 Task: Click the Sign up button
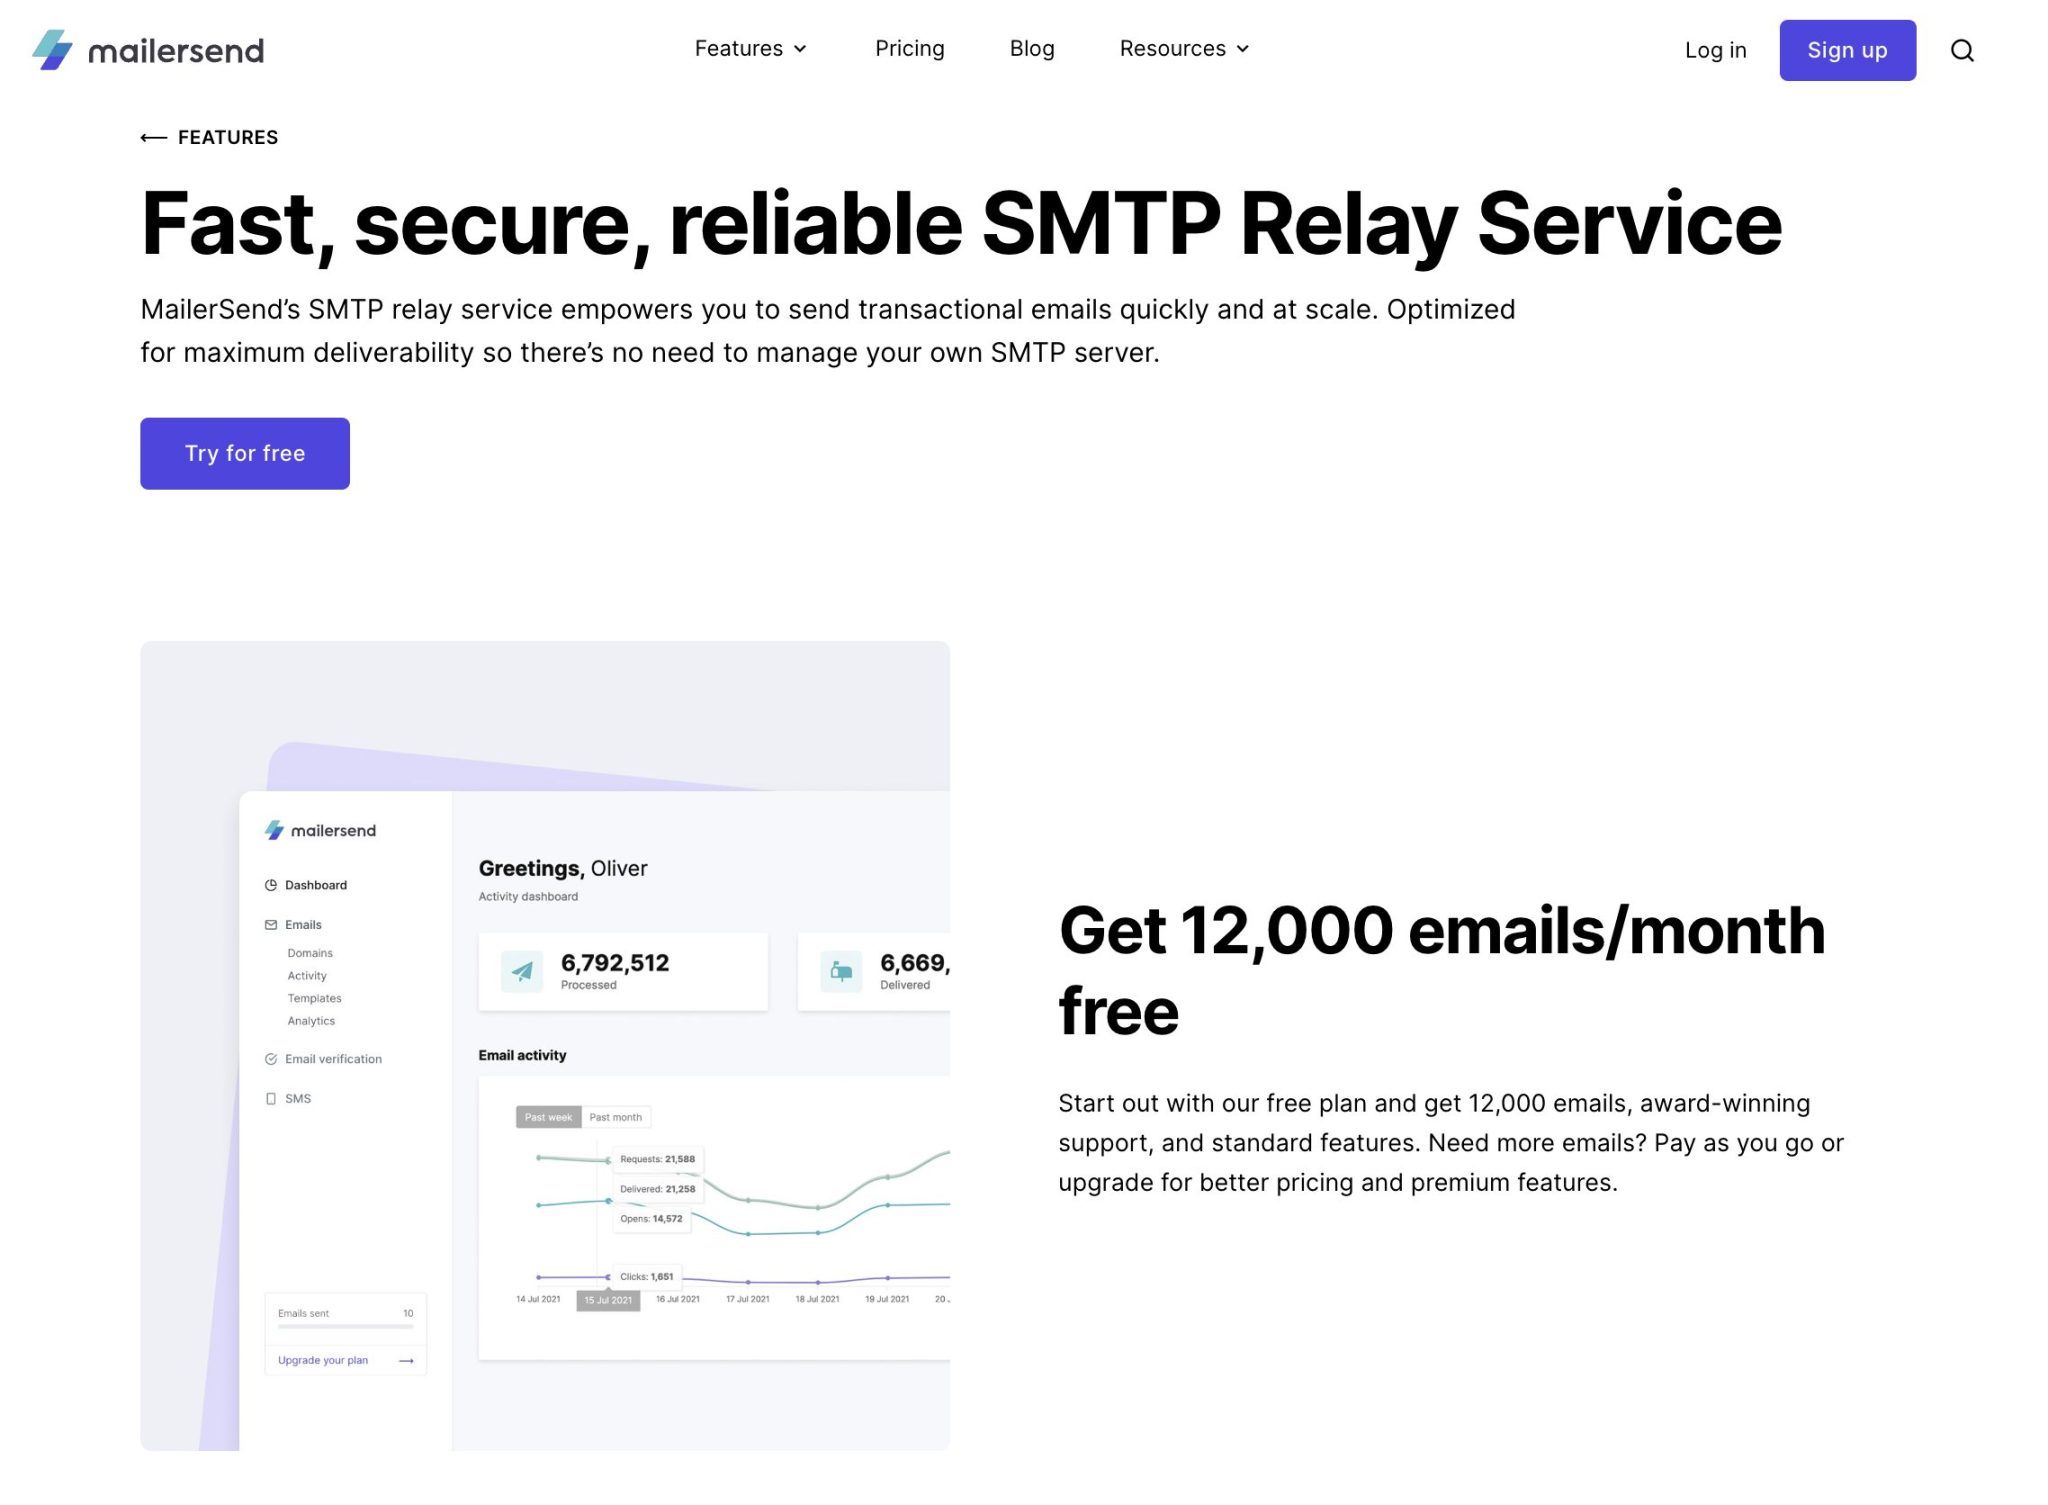click(1847, 50)
